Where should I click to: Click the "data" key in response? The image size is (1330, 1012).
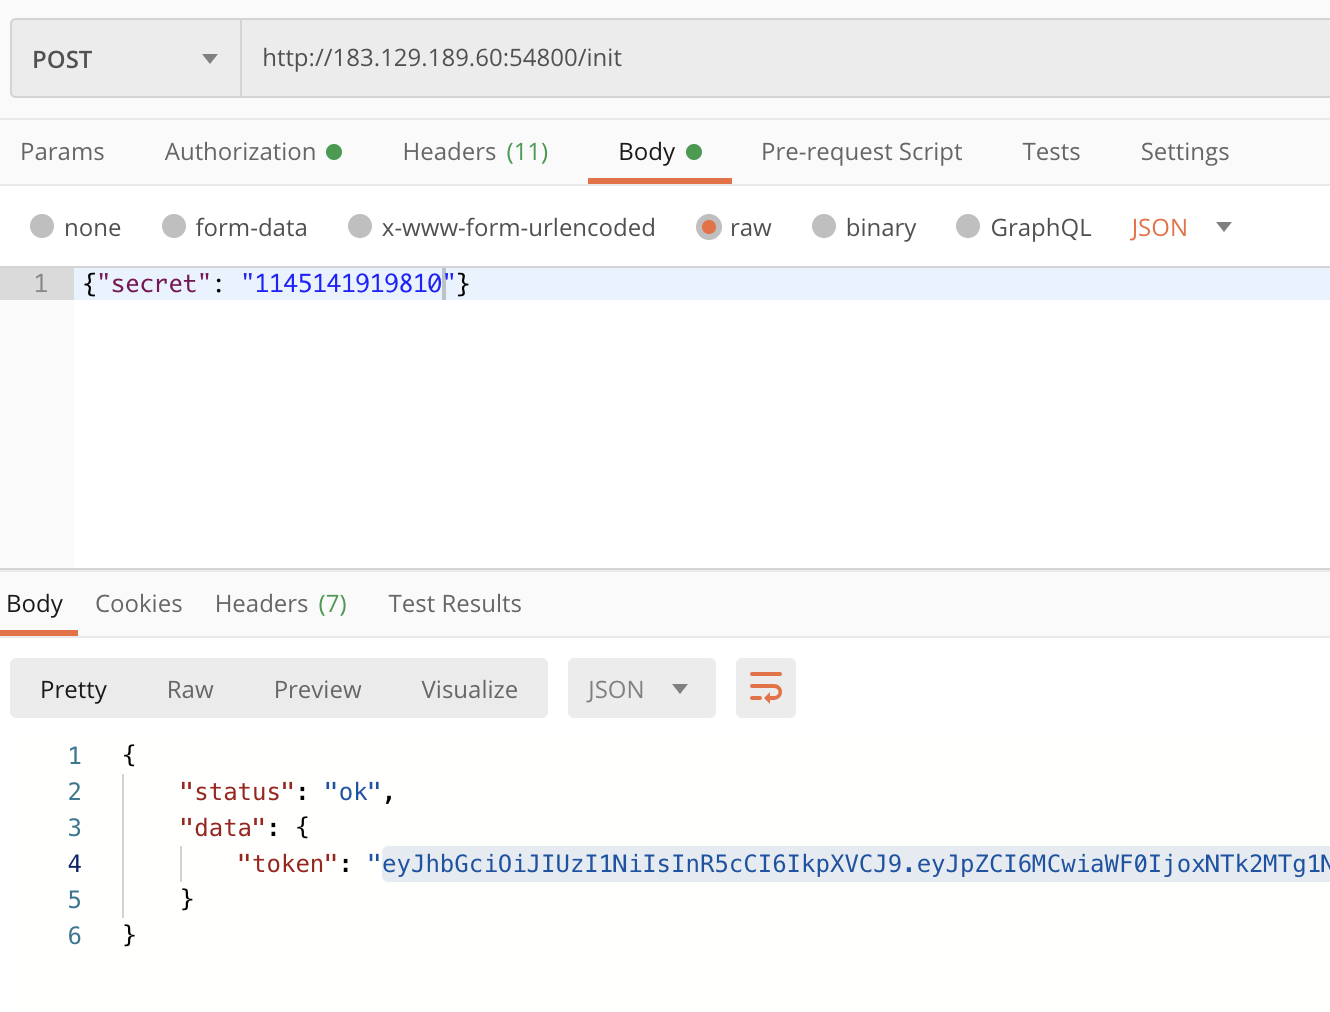(x=223, y=828)
